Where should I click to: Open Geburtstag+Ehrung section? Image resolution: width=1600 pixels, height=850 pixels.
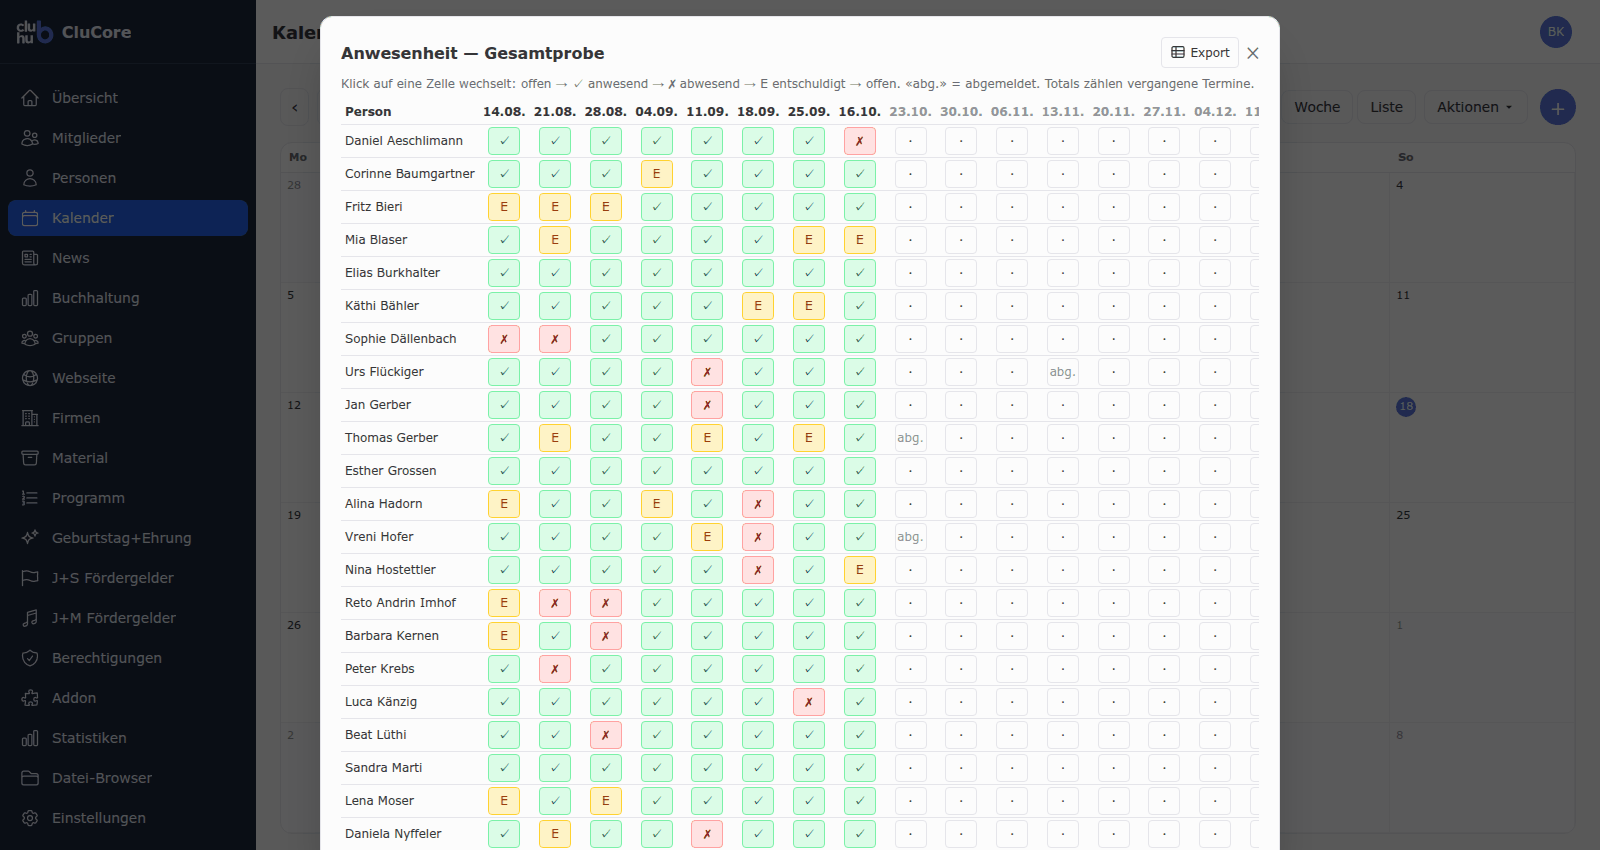128,538
